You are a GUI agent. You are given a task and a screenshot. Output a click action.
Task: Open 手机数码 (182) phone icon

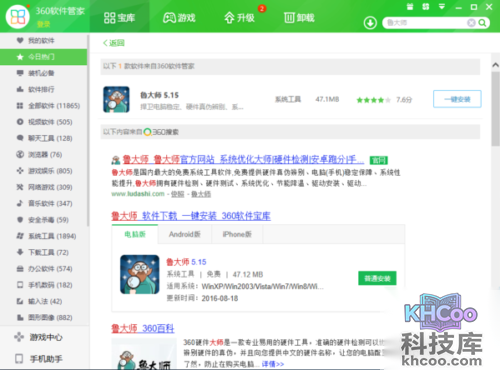coord(20,285)
